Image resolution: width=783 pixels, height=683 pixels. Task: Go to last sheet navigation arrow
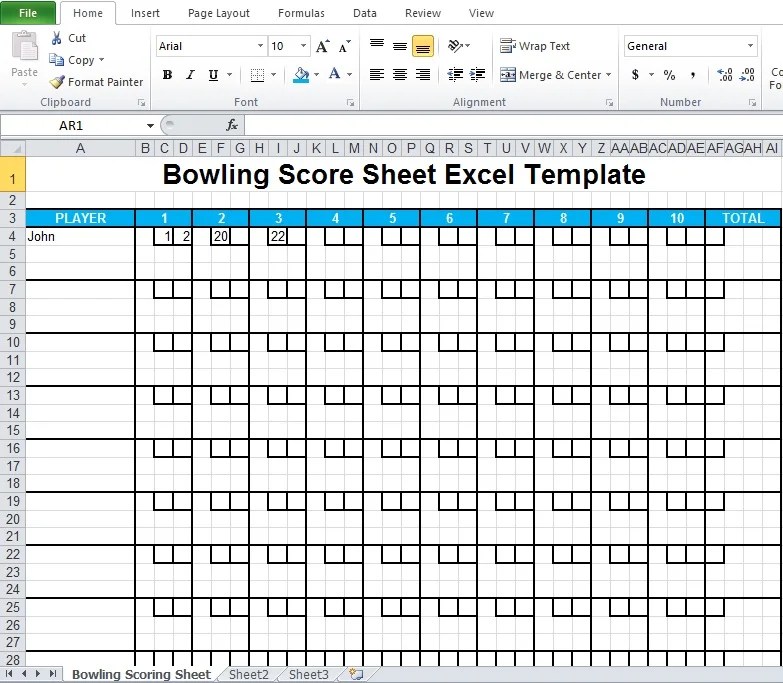click(x=53, y=674)
